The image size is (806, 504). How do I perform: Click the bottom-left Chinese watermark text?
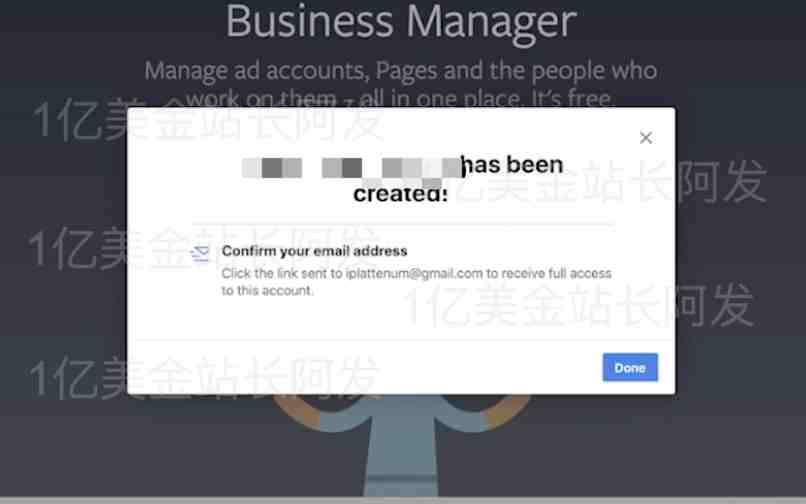coord(205,378)
